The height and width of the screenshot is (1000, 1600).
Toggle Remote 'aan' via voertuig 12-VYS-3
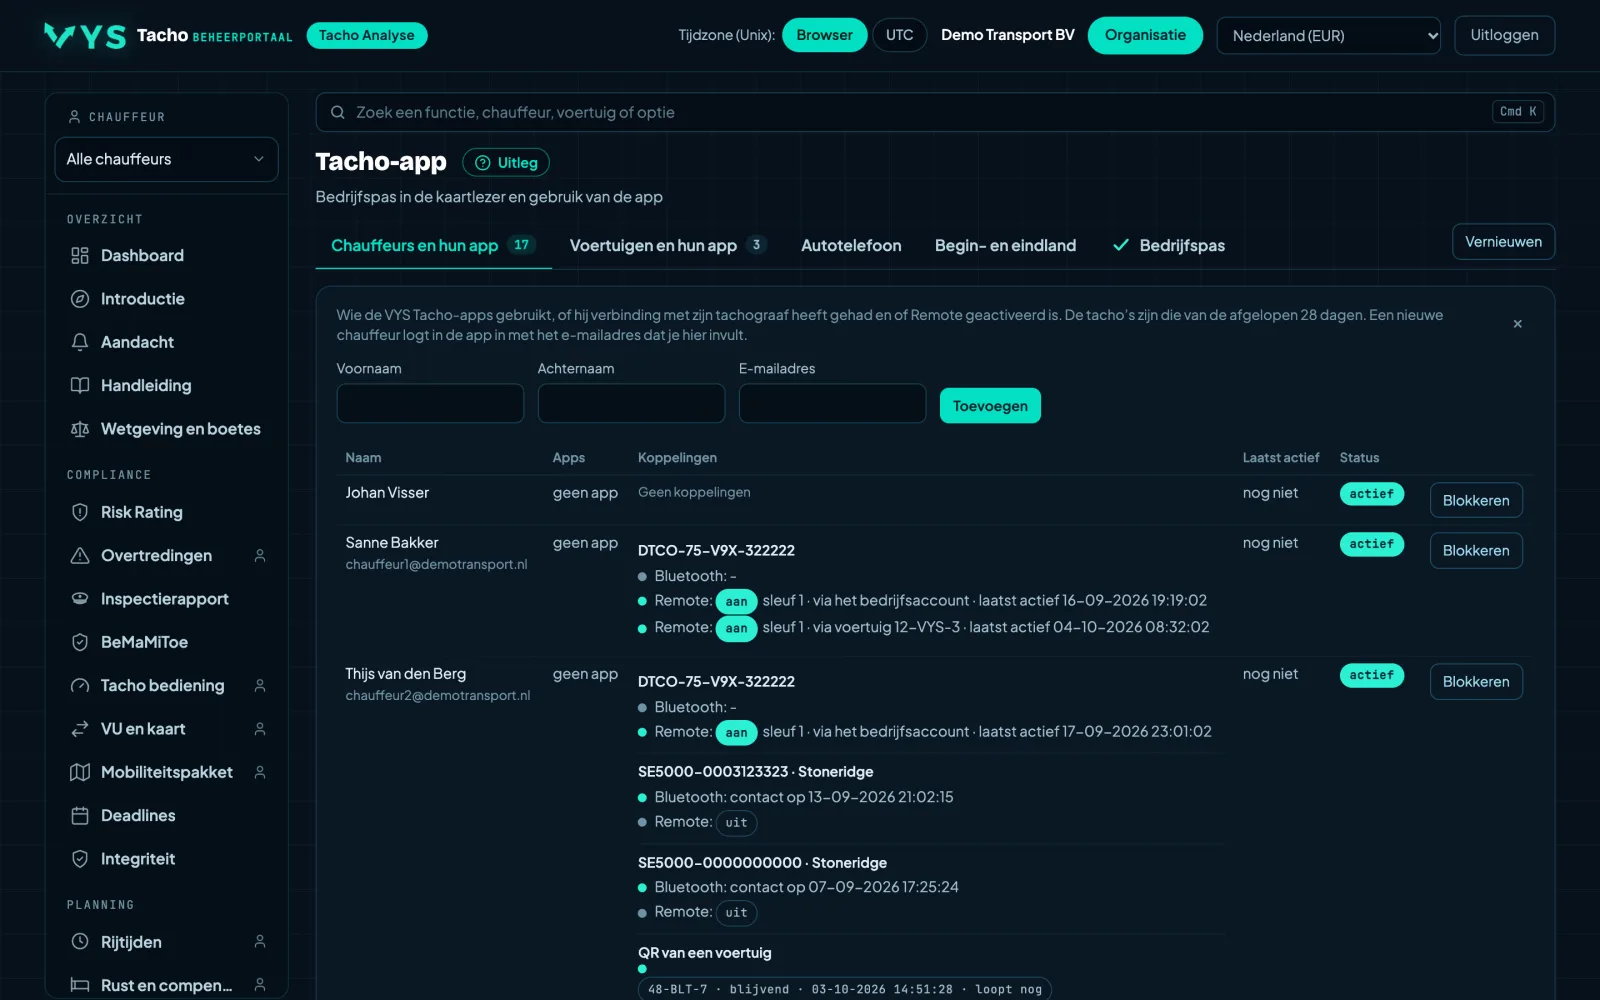click(x=736, y=628)
